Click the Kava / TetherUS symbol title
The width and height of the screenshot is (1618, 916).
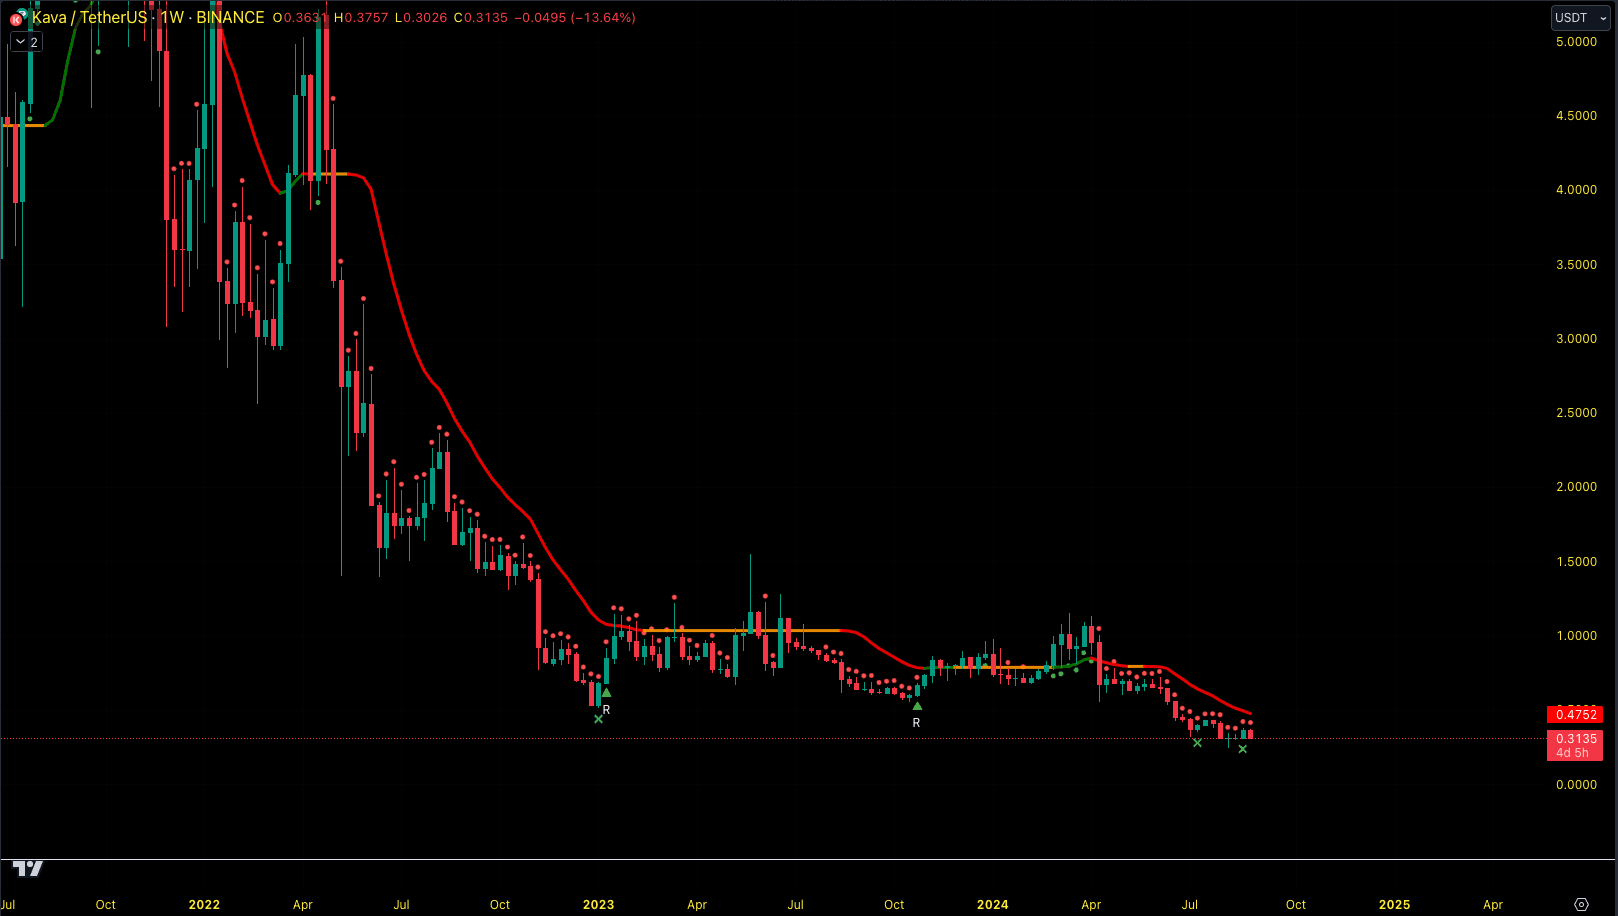click(x=89, y=18)
